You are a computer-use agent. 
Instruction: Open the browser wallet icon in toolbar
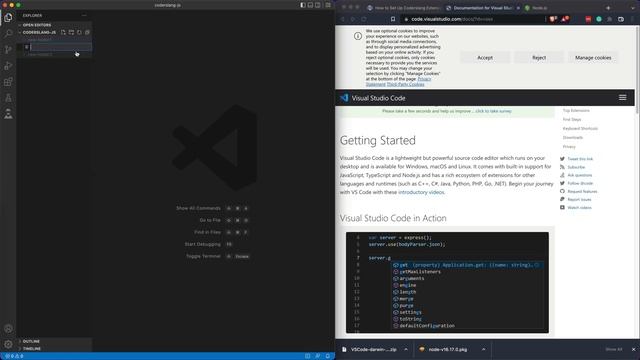pyautogui.click(x=621, y=19)
